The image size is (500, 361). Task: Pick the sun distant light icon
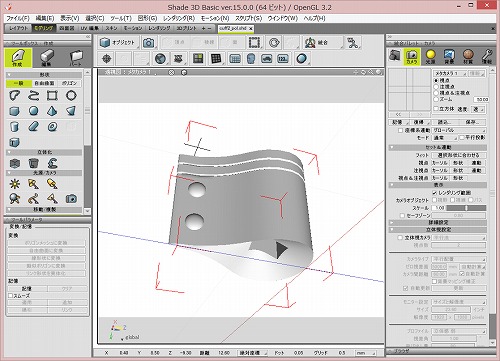(x=15, y=184)
